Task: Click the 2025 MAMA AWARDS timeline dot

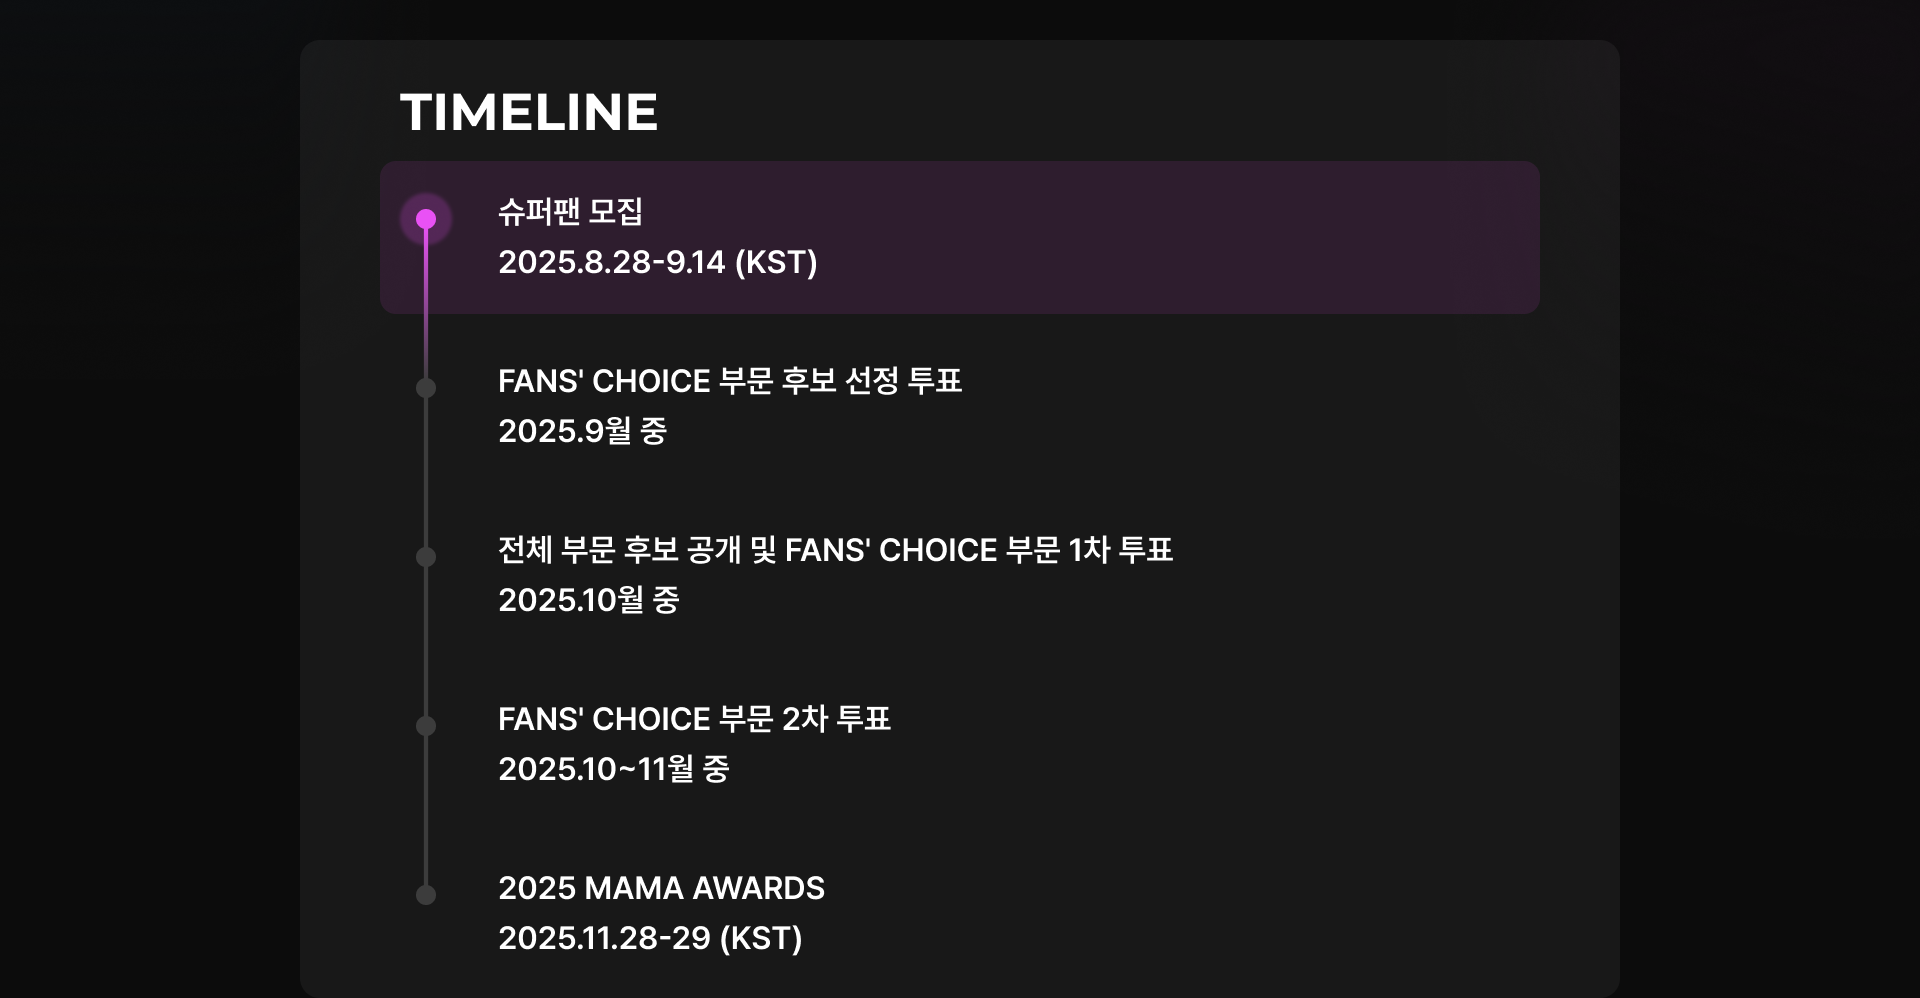Action: pyautogui.click(x=426, y=895)
